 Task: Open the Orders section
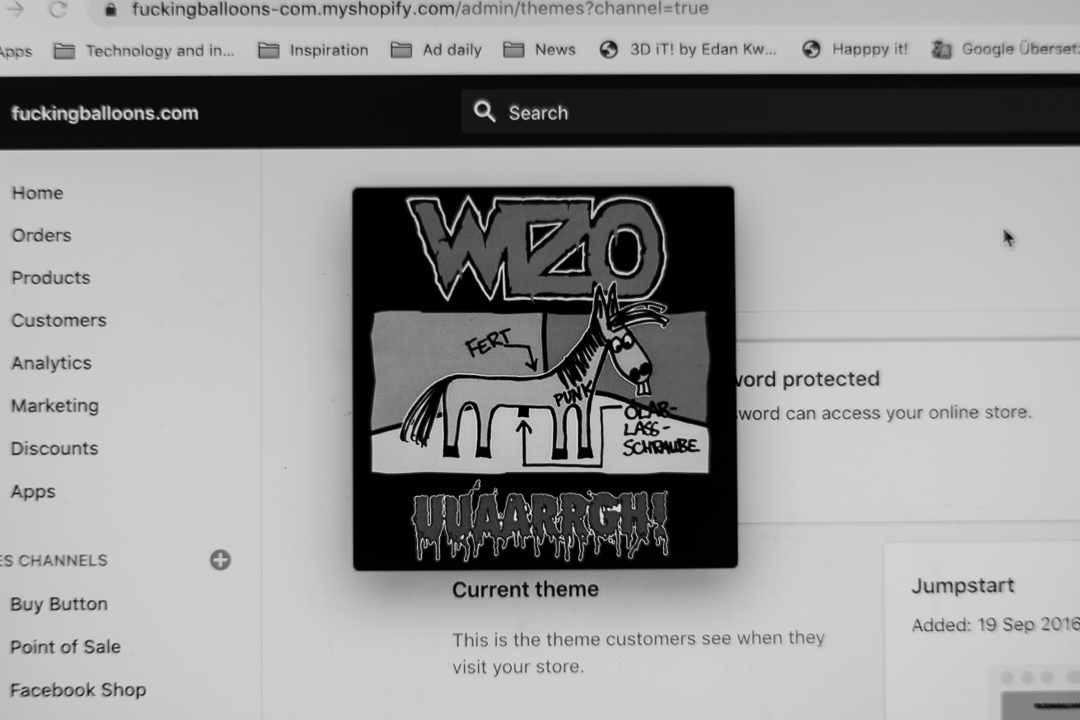[41, 236]
